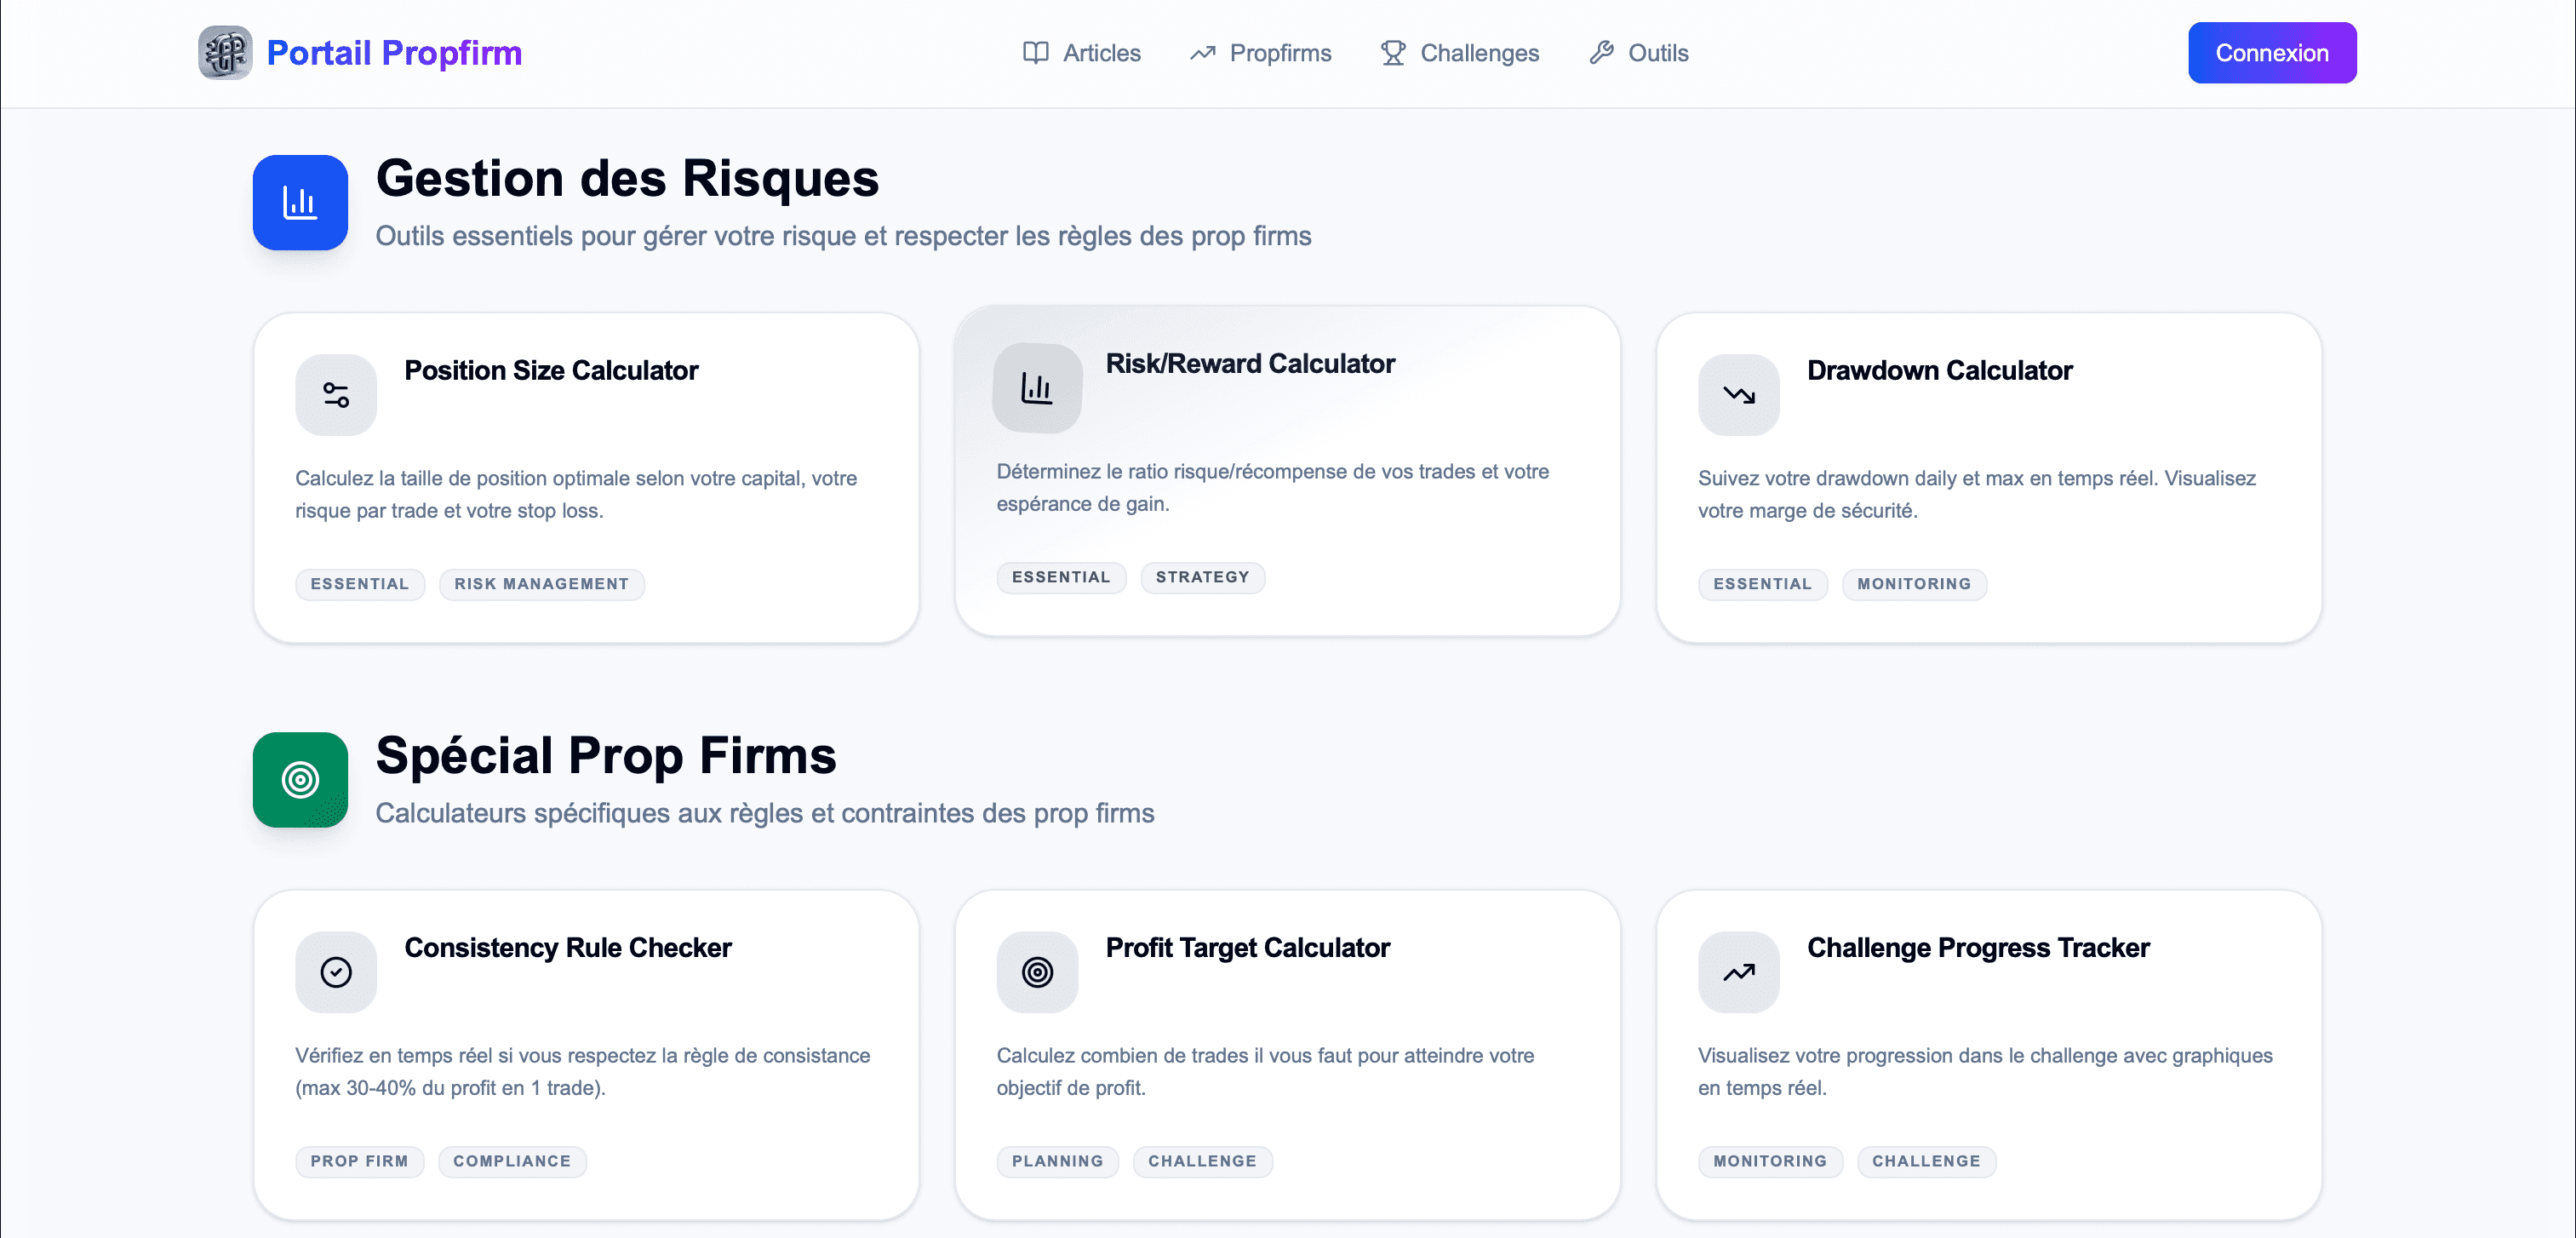Click the trophy icon beside Challenges

tap(1391, 52)
